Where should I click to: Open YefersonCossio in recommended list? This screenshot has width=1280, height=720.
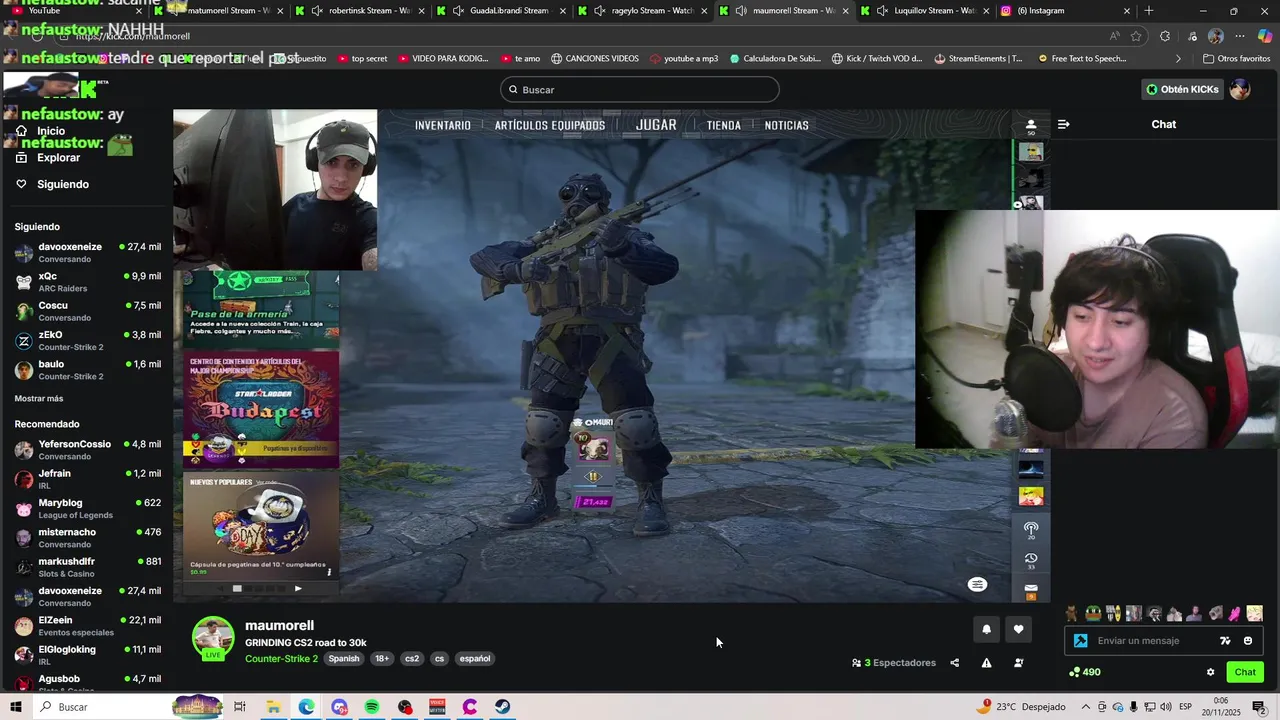coord(87,450)
